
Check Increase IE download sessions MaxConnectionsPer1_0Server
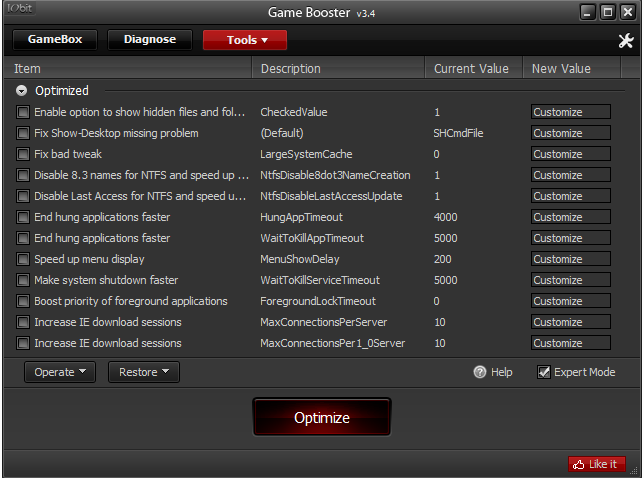[x=23, y=343]
